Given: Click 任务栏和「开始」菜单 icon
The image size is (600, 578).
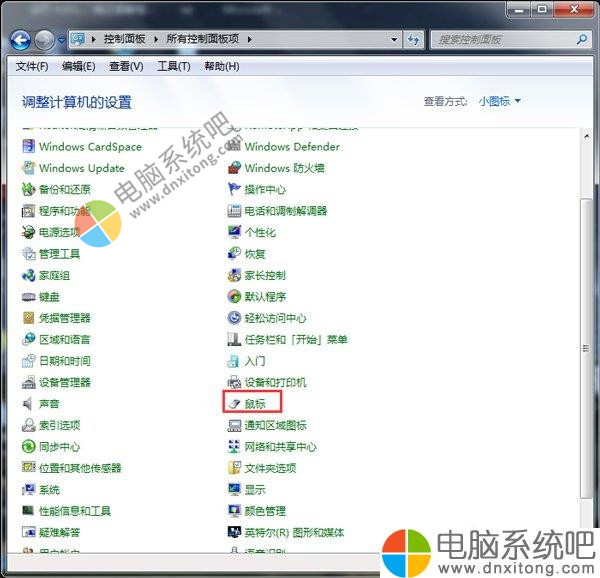Looking at the screenshot, I should pos(234,339).
